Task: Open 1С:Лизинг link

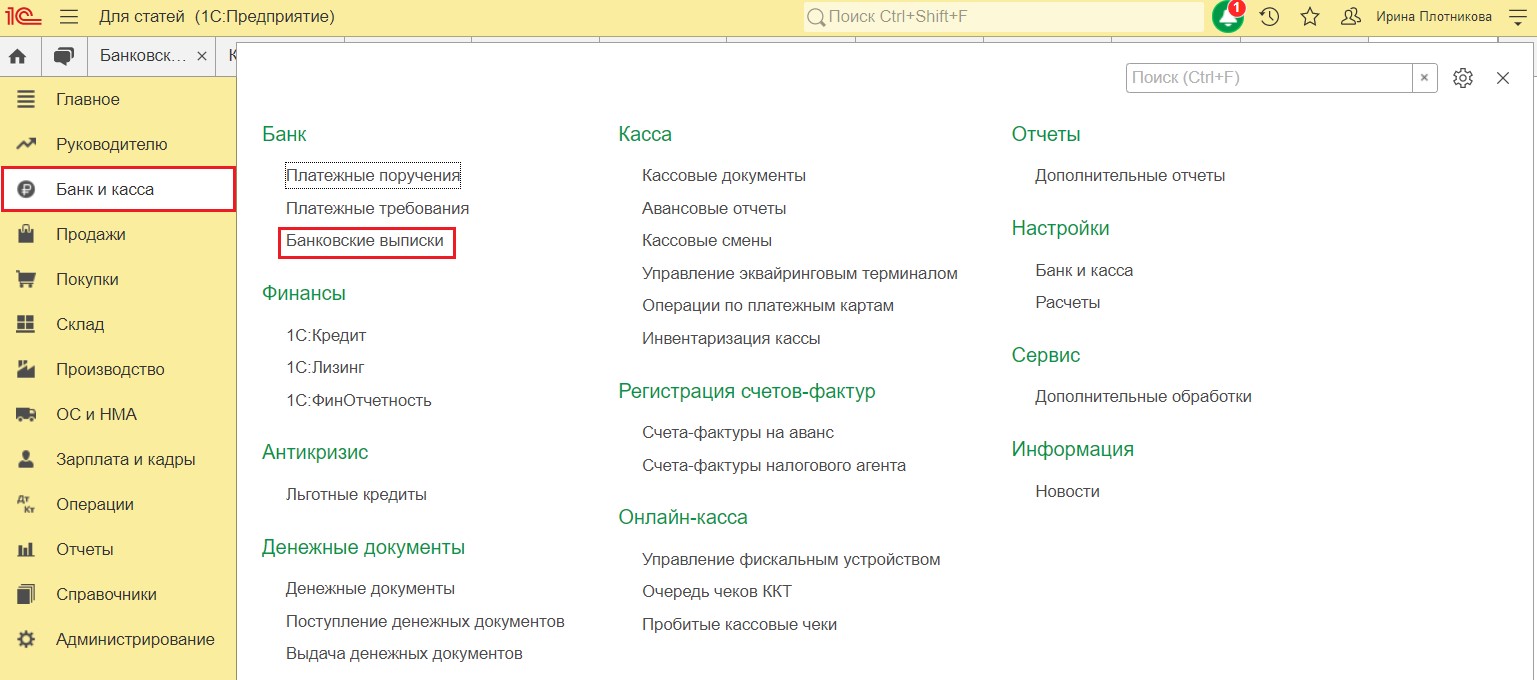Action: (325, 367)
